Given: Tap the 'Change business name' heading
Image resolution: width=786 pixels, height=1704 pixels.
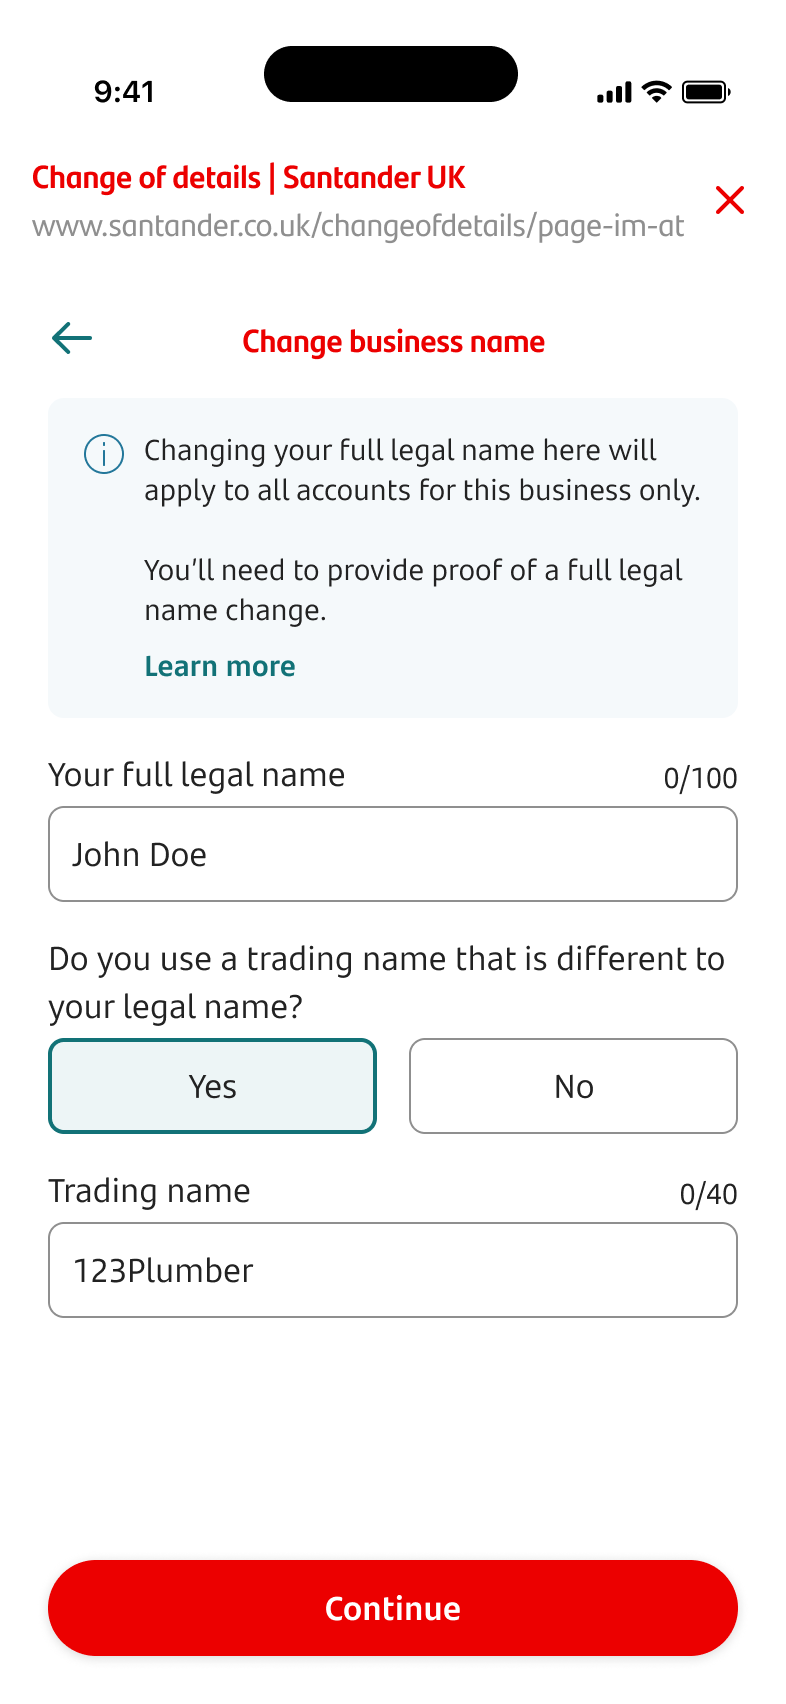Looking at the screenshot, I should pos(394,342).
